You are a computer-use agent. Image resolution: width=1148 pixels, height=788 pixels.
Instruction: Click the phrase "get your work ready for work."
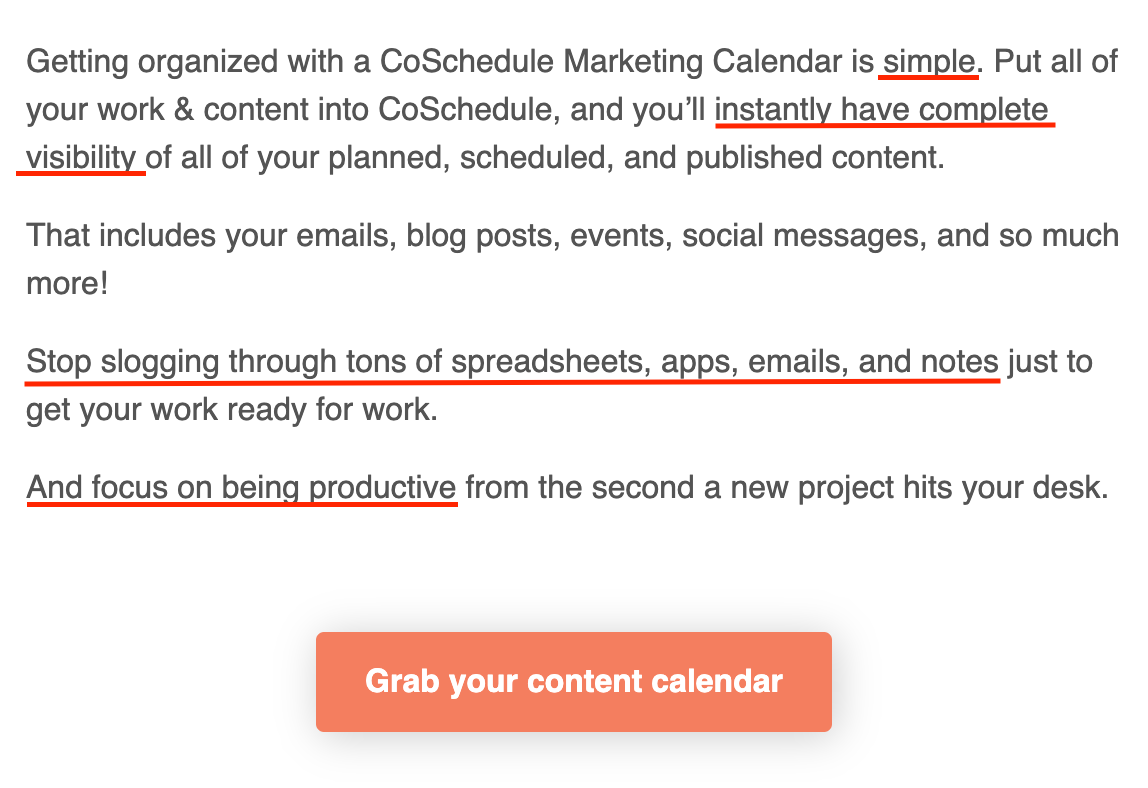coord(232,410)
